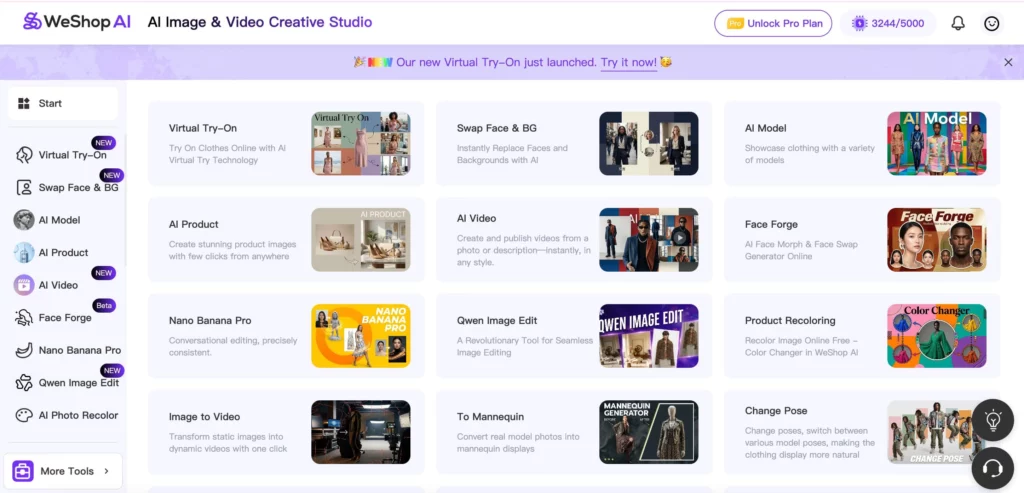1024x493 pixels.
Task: Select Swap Face & BG label in sidebar
Action: (78, 188)
